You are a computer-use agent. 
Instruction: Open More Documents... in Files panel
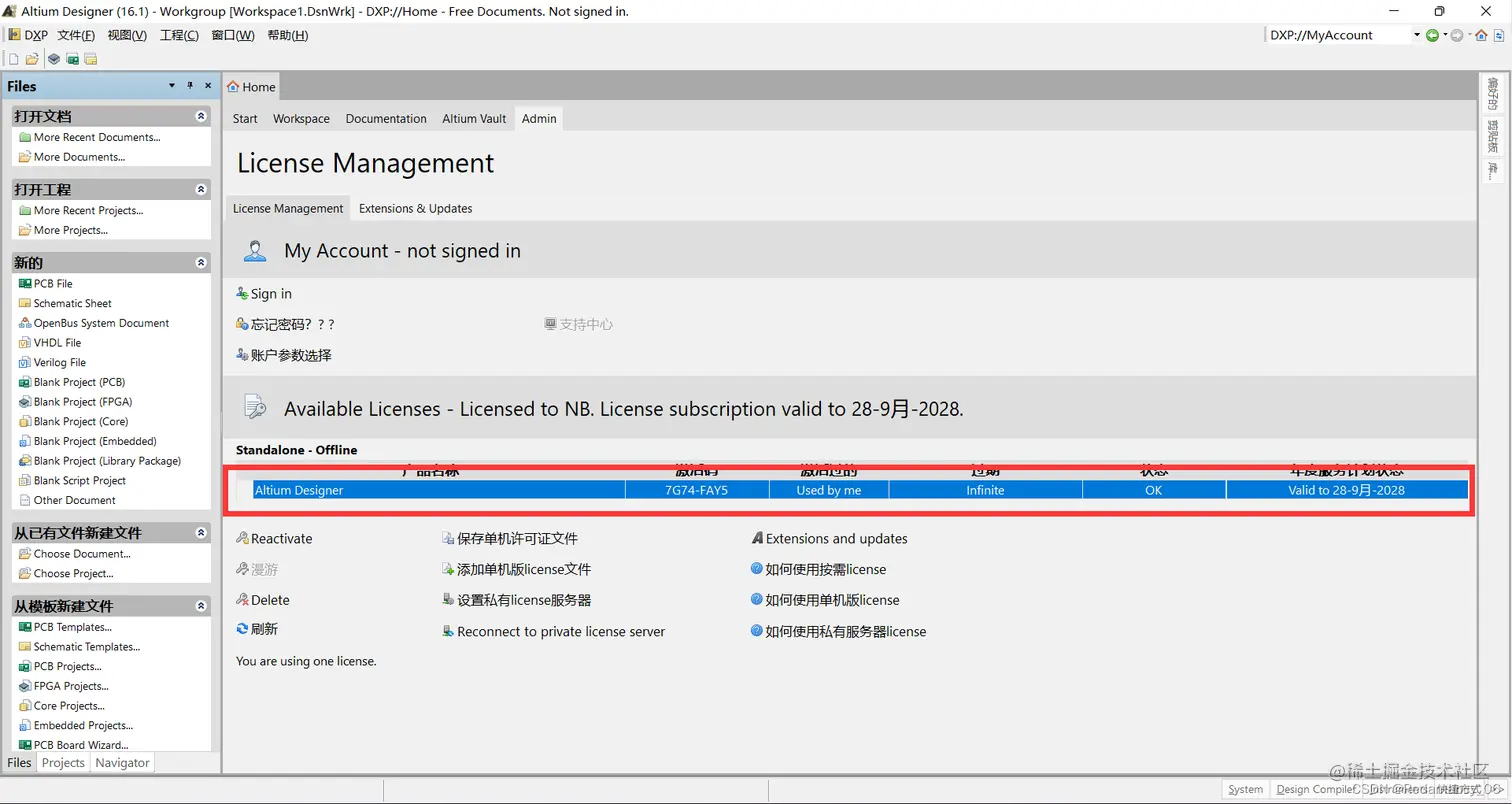pyautogui.click(x=72, y=157)
